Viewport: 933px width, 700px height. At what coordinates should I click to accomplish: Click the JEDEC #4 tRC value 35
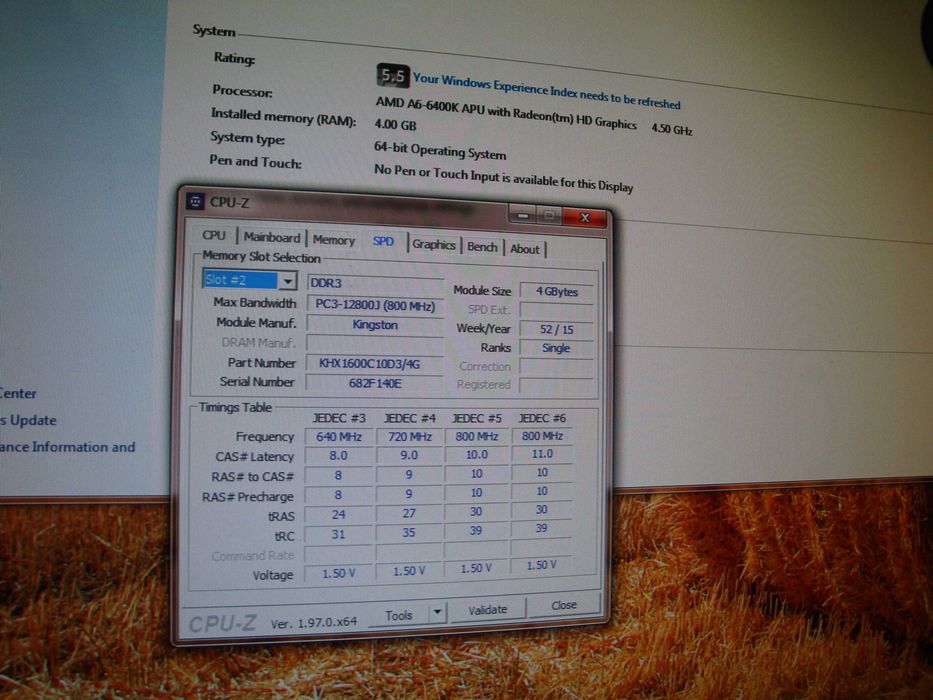pos(408,532)
